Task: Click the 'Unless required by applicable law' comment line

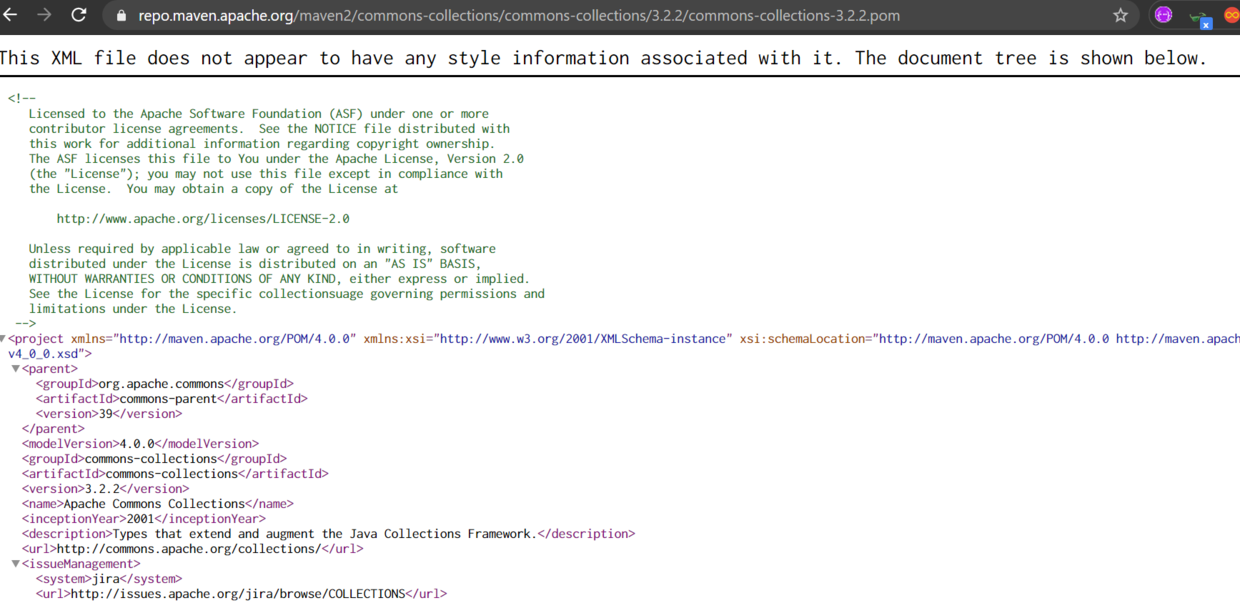Action: 262,249
